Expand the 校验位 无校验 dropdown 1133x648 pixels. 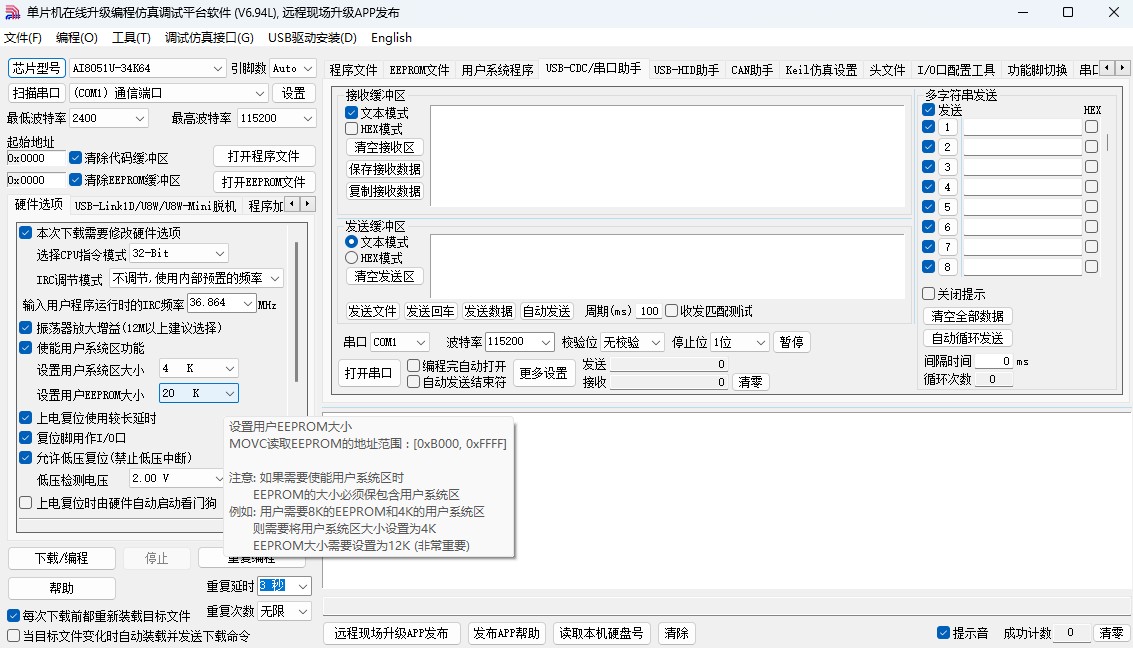click(x=655, y=342)
